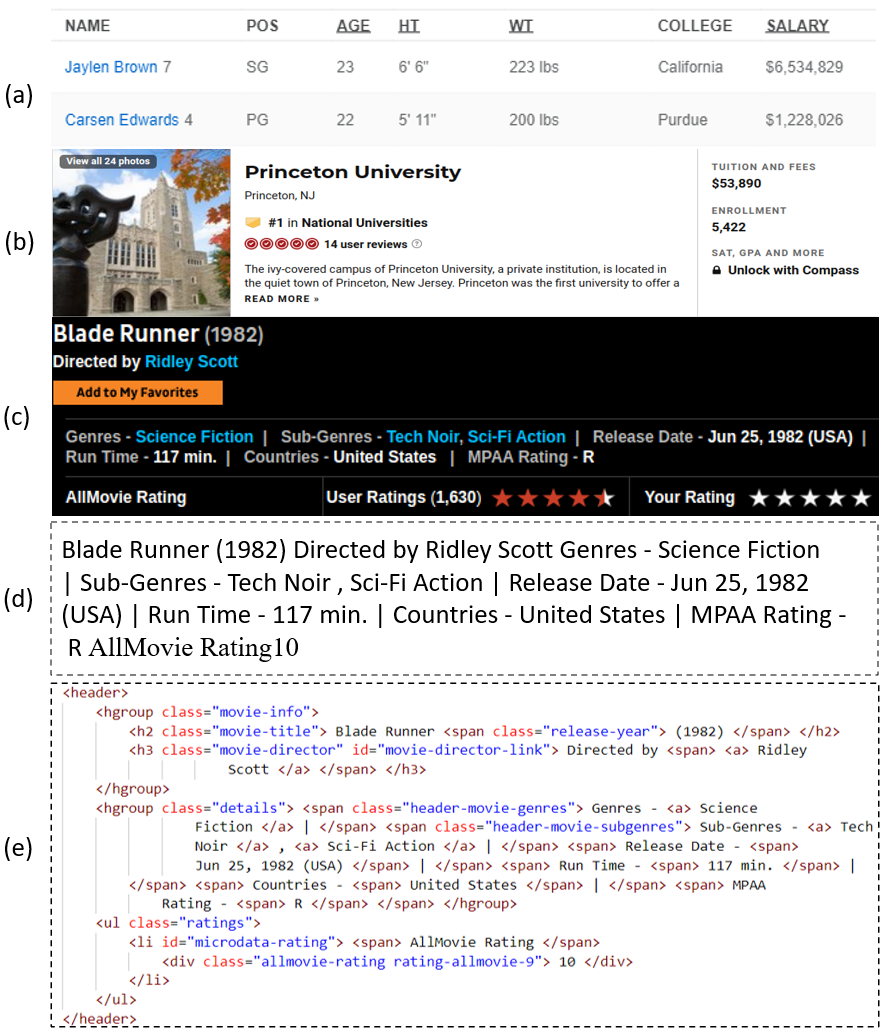The image size is (887, 1035).
Task: Click the Blade Runner movie title
Action: [126, 334]
